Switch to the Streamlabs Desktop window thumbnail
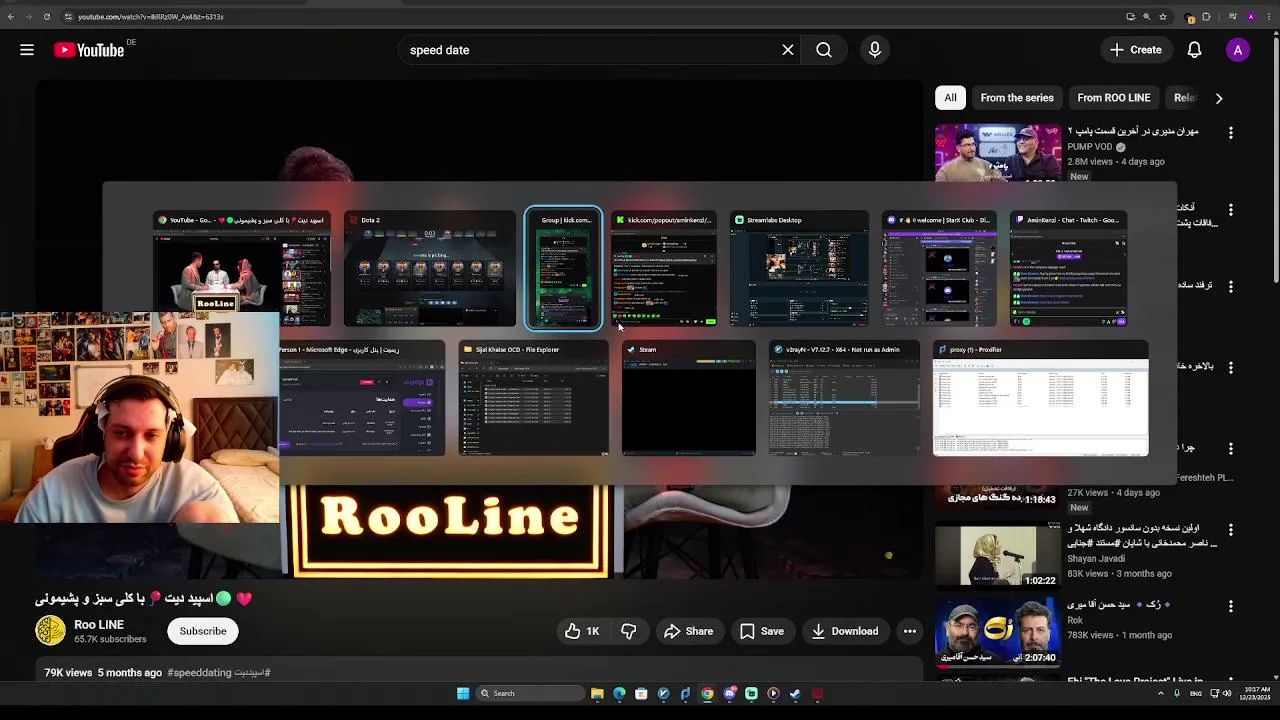The height and width of the screenshot is (720, 1280). click(799, 268)
